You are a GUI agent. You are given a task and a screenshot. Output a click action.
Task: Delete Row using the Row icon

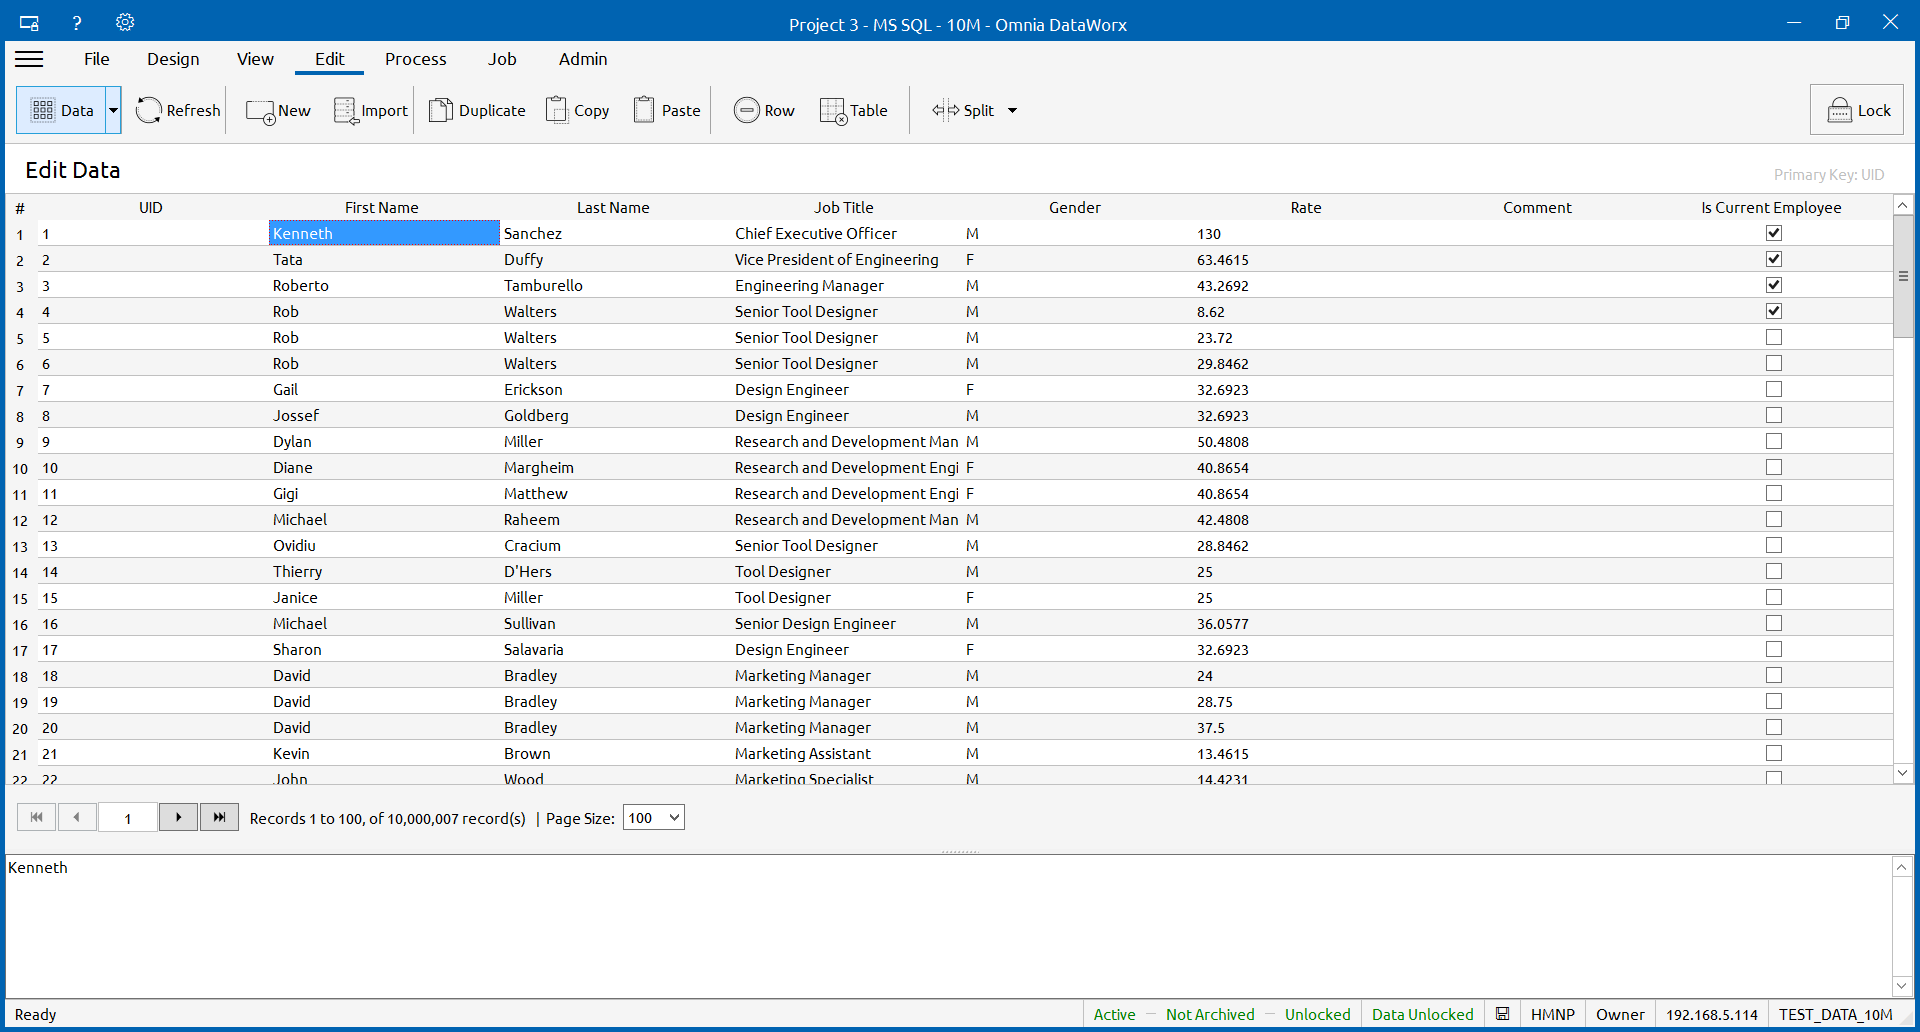point(746,110)
